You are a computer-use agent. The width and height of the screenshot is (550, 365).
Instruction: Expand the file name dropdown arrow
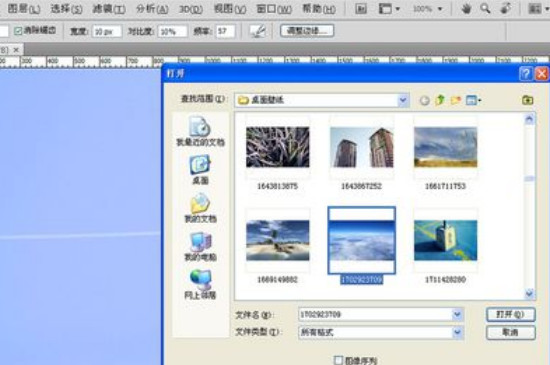tap(457, 315)
